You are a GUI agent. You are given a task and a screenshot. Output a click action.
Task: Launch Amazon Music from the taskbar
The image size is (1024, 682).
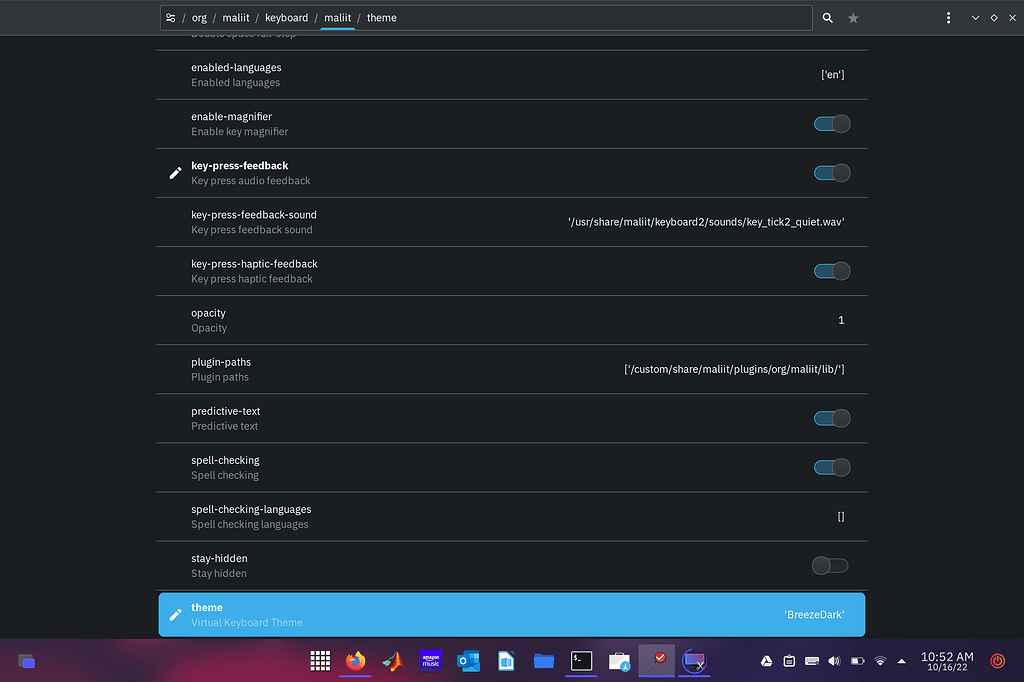coord(430,661)
